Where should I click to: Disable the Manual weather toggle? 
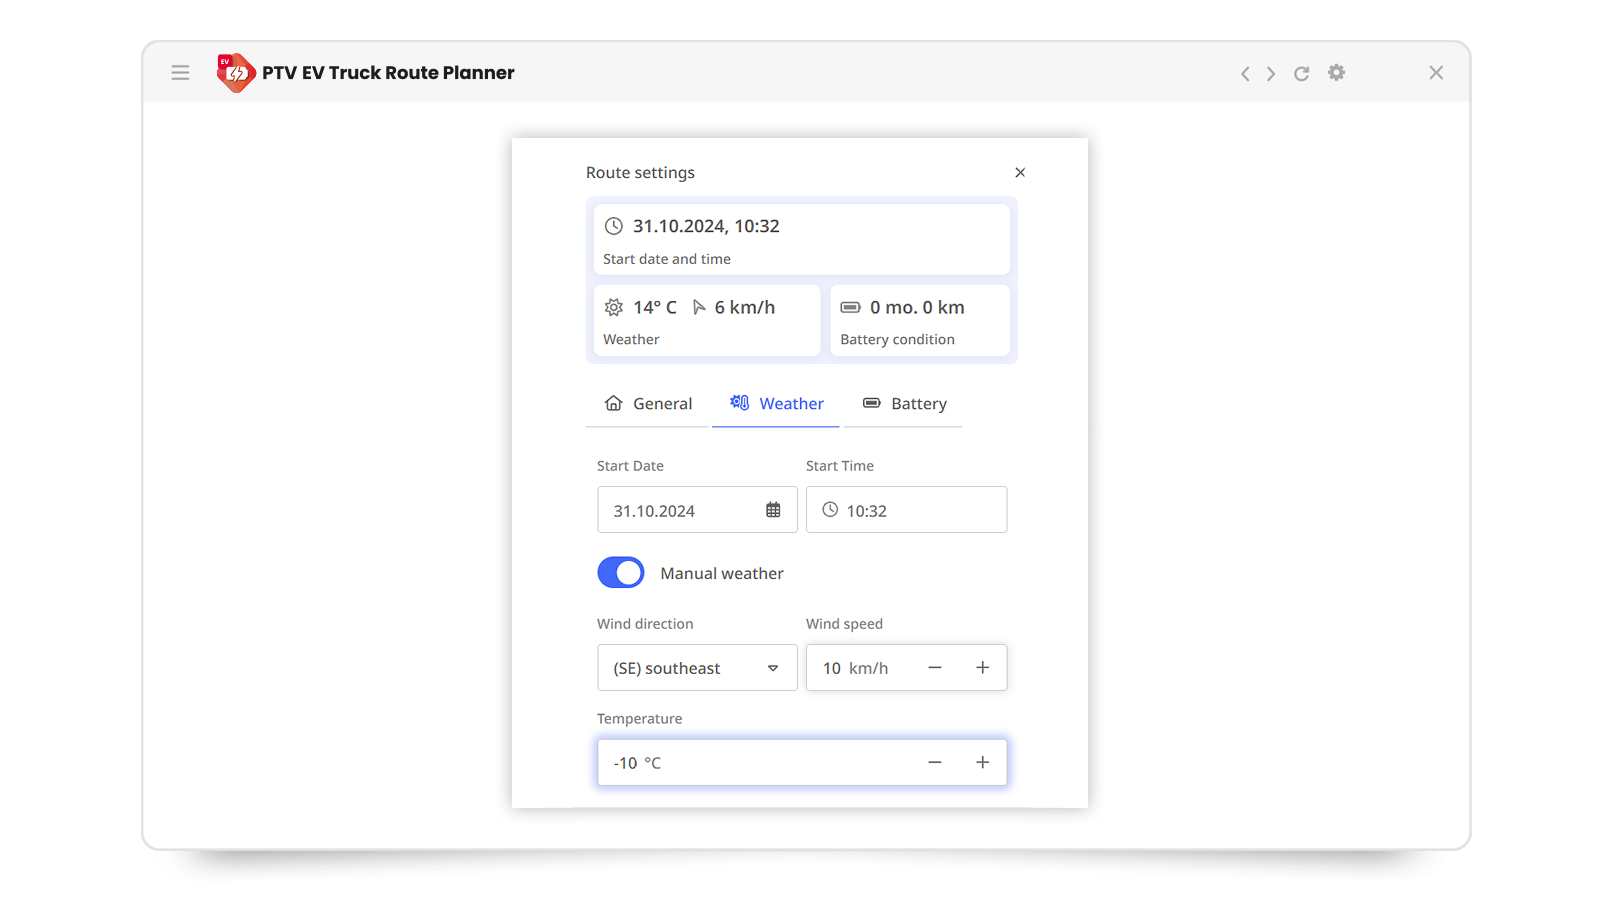tap(621, 573)
